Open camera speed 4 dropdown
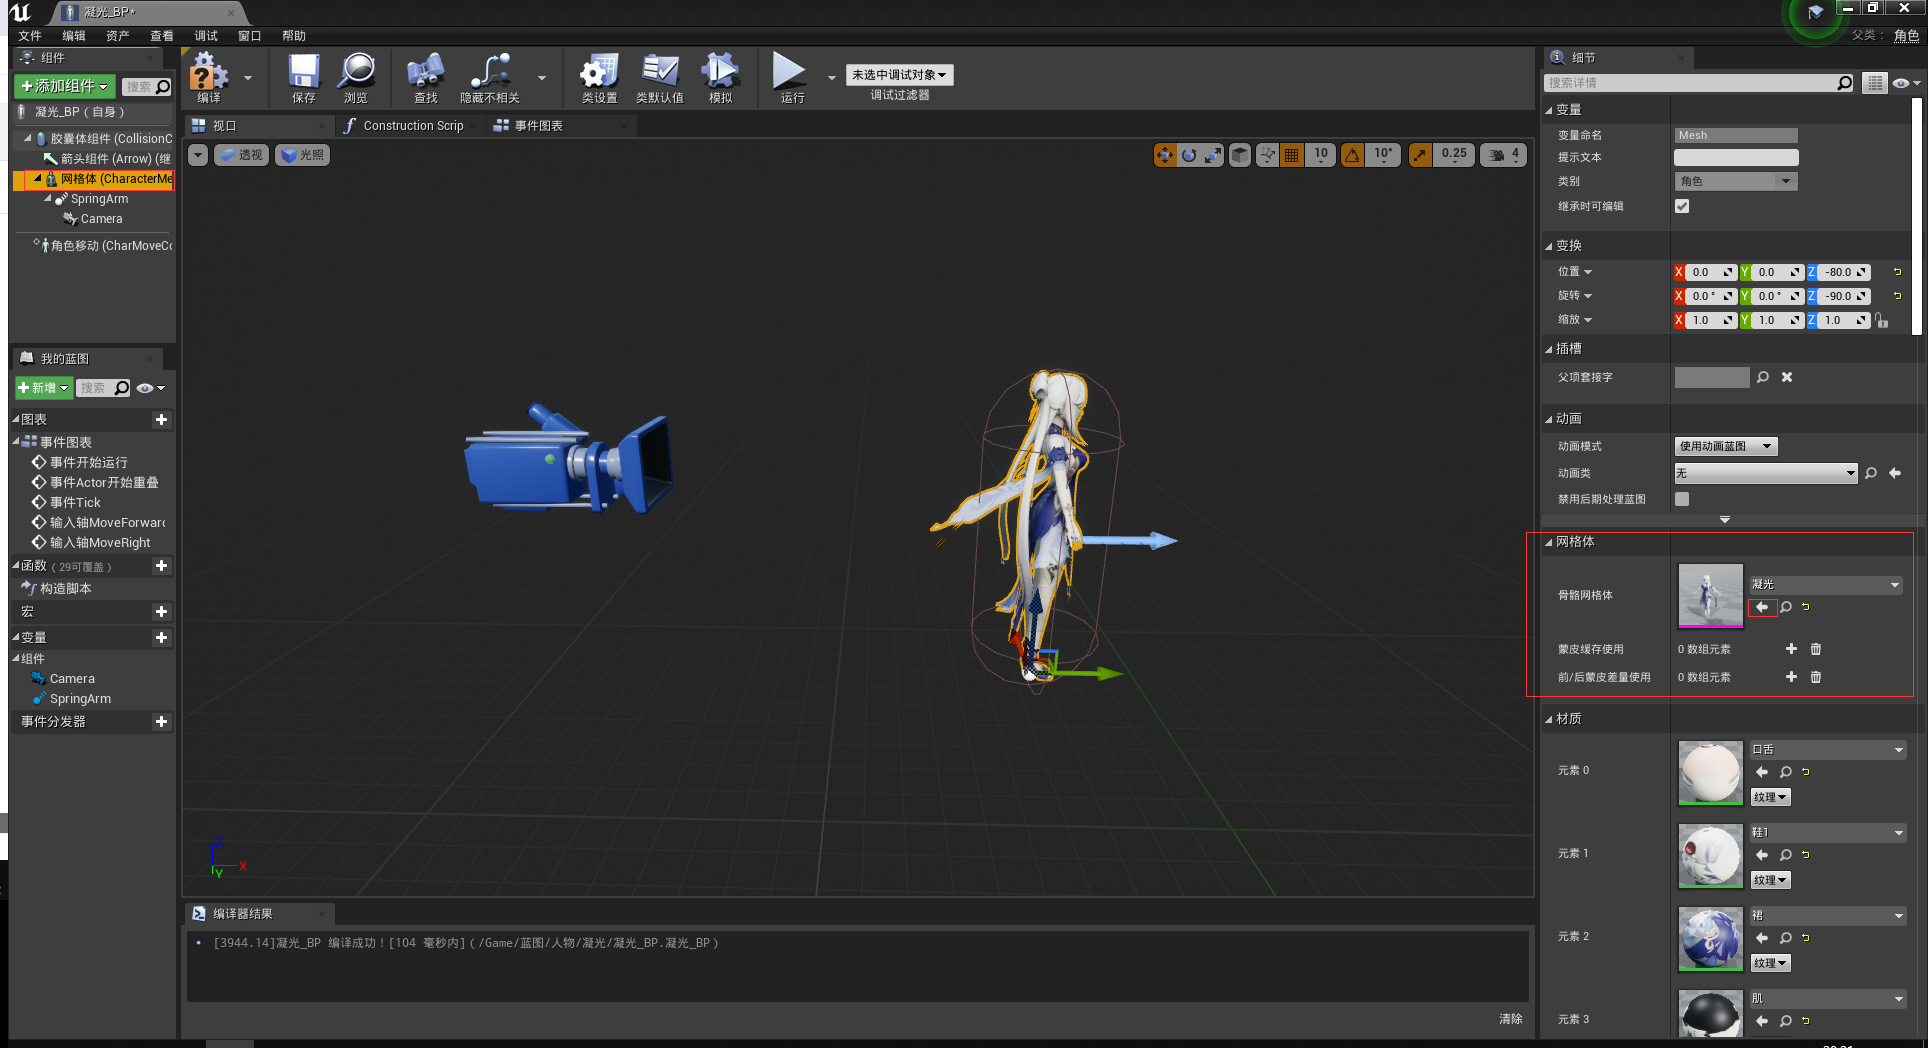1928x1048 pixels. [1503, 155]
